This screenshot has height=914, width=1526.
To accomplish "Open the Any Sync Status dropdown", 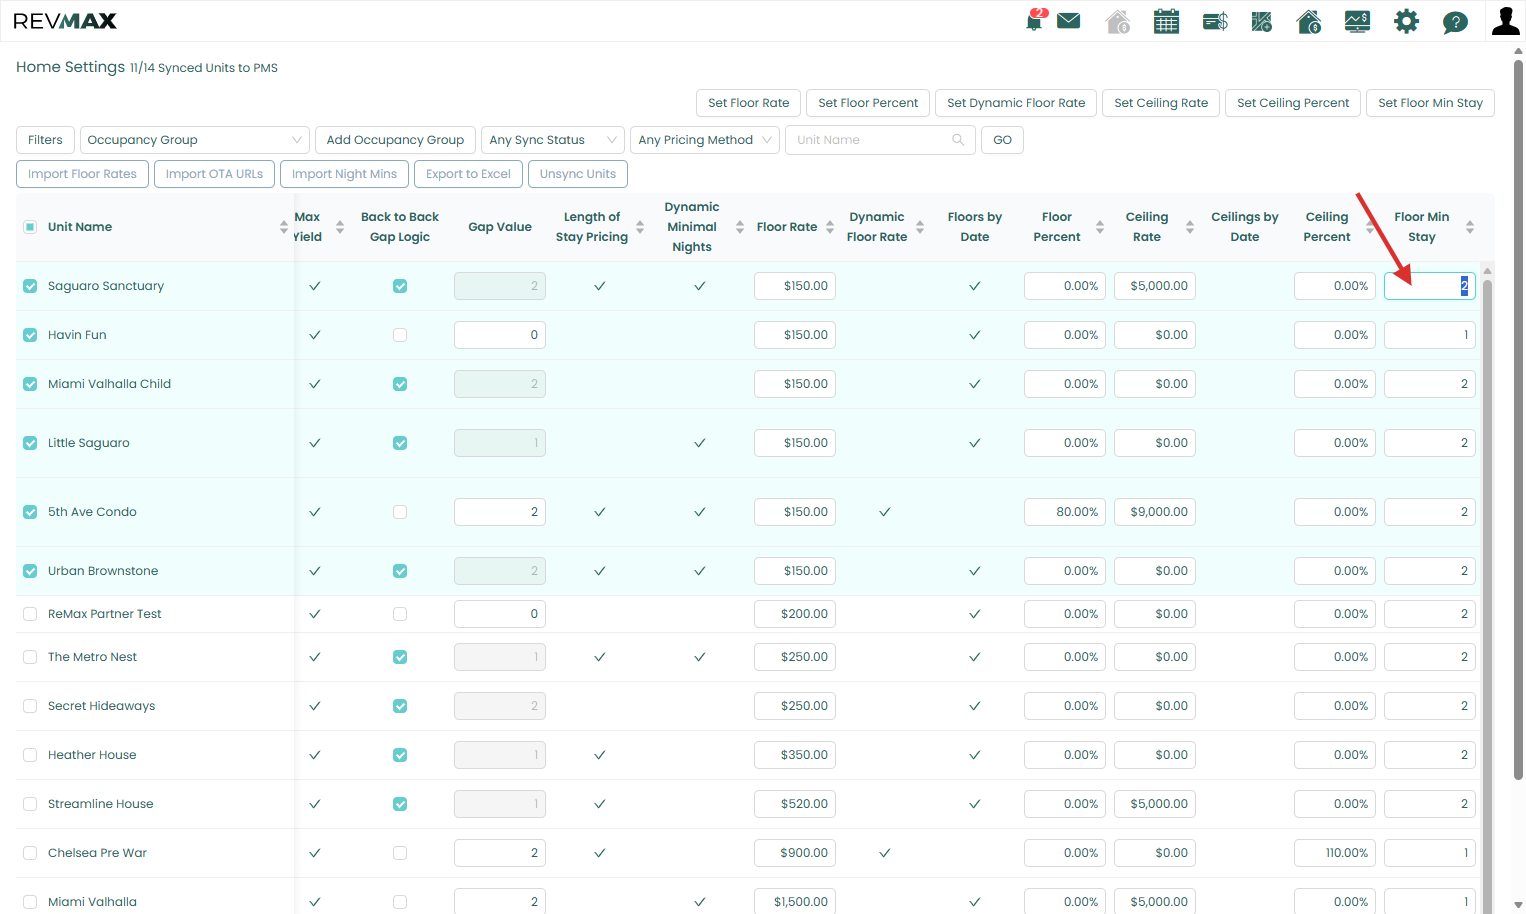I will (553, 140).
